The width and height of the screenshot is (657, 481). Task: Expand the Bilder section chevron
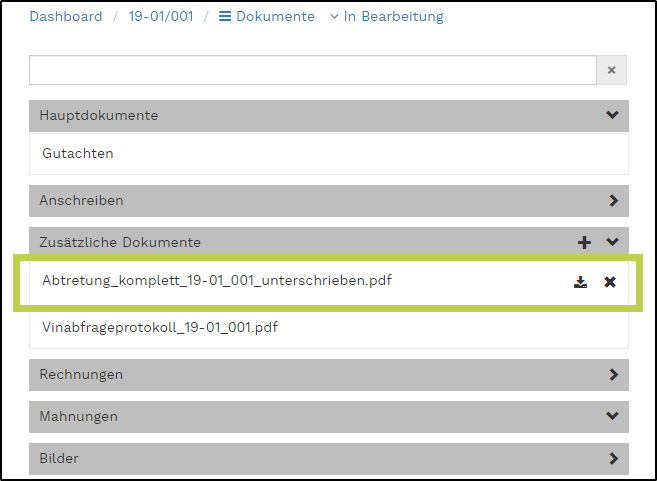pos(613,458)
